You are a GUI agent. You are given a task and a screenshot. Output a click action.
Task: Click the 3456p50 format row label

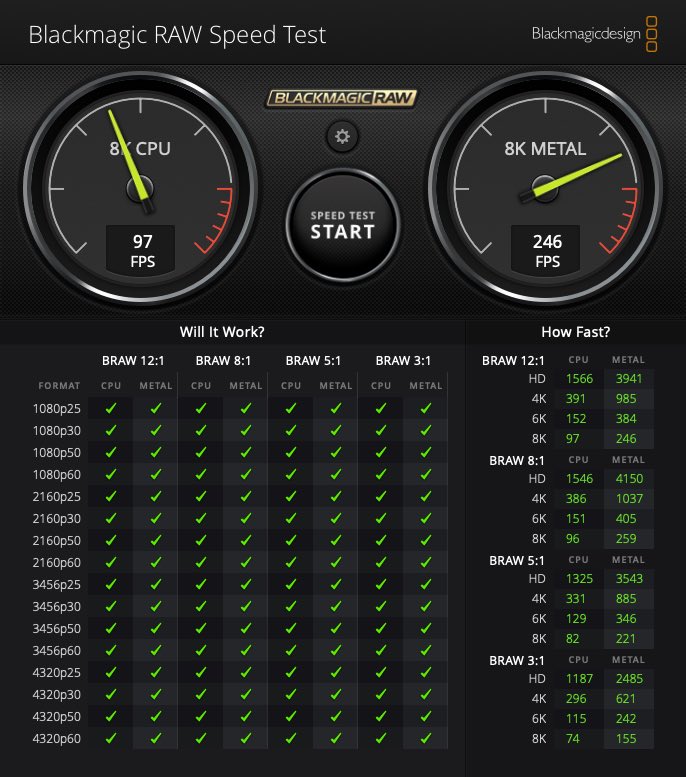point(57,629)
